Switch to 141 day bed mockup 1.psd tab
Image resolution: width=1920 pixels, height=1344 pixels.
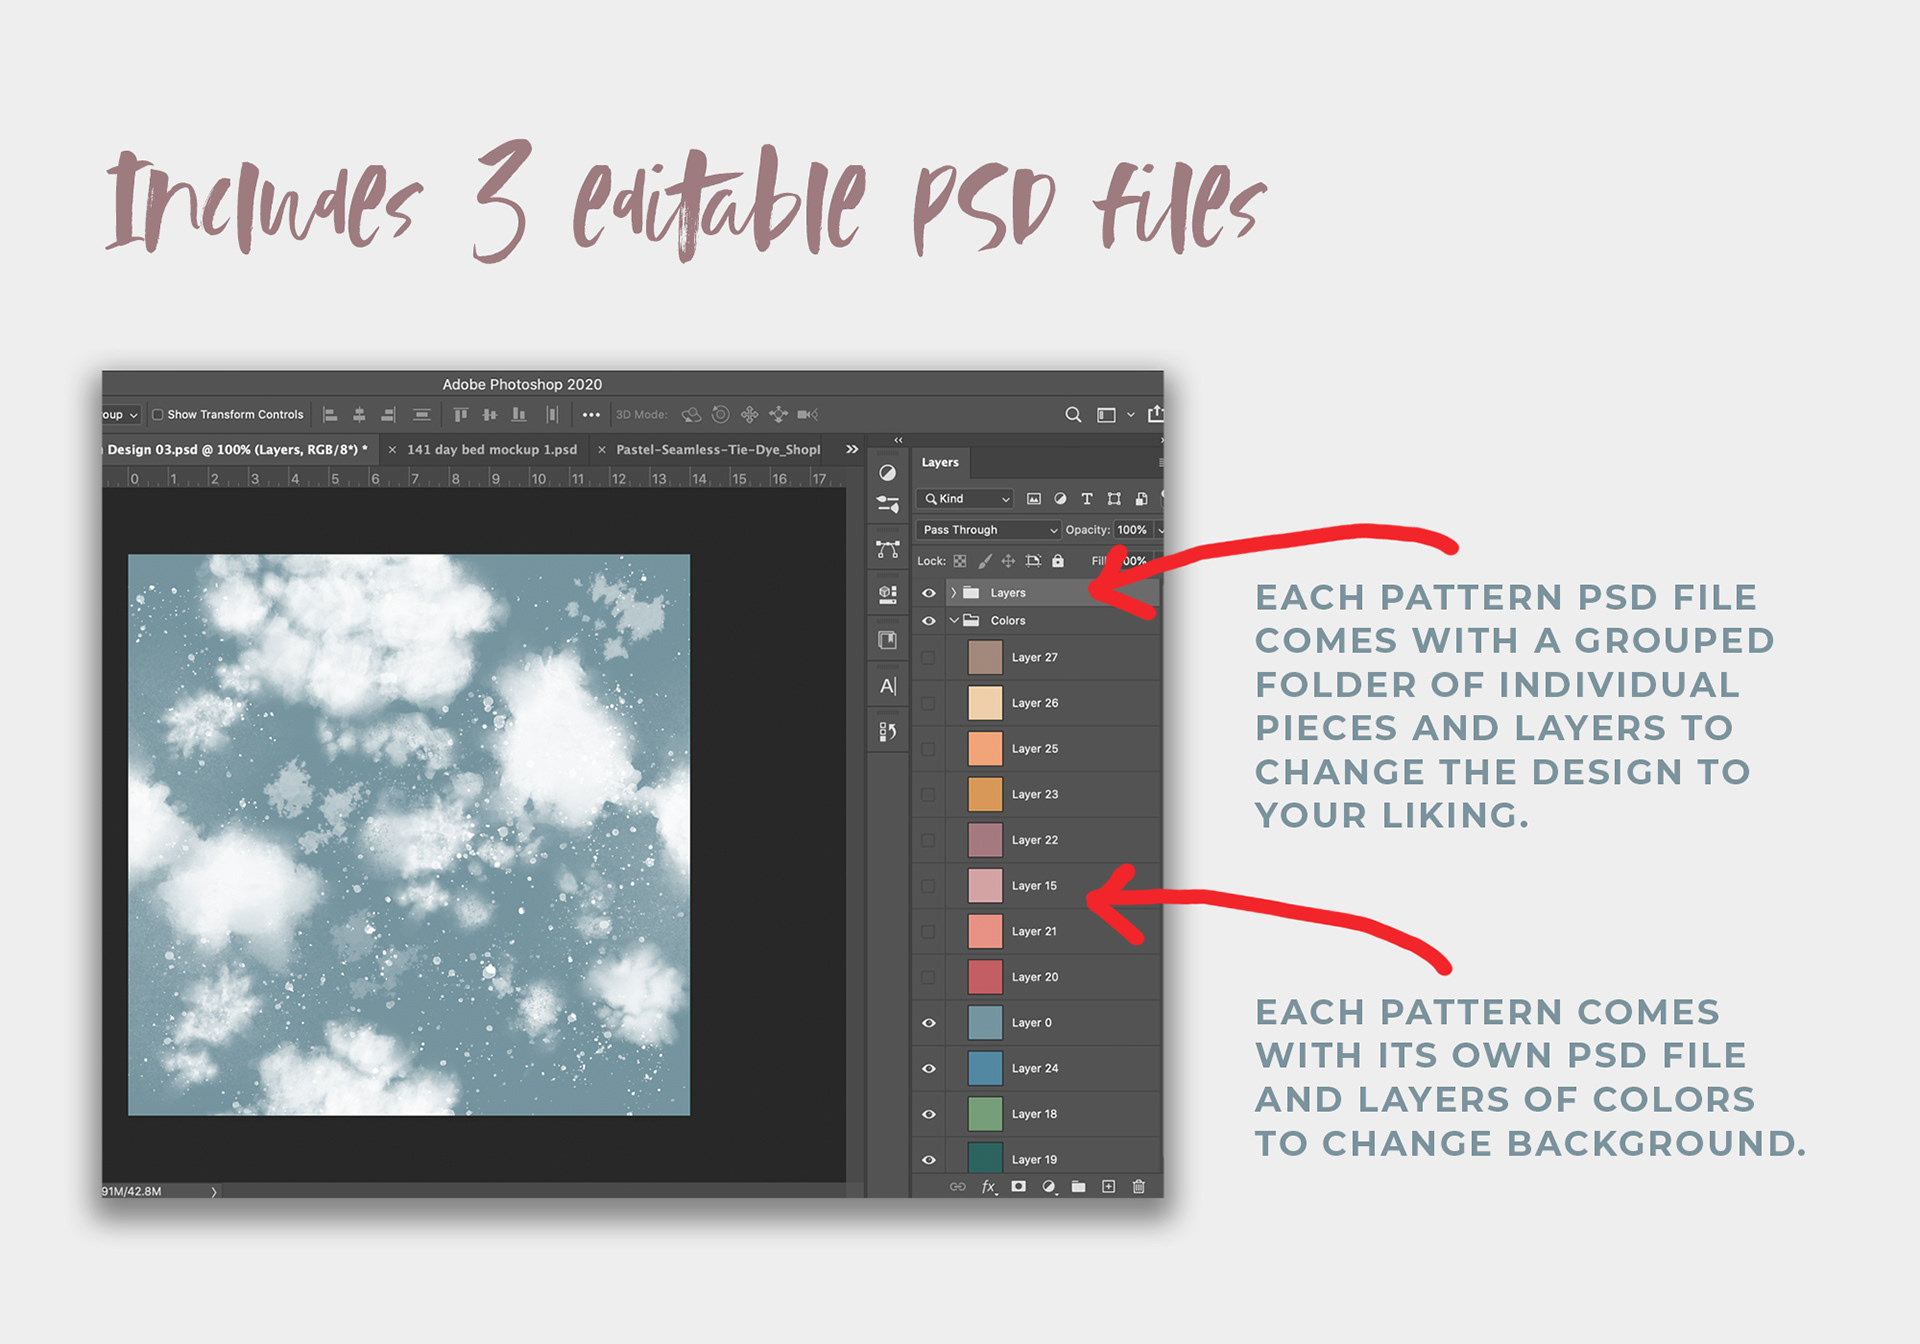pos(492,450)
